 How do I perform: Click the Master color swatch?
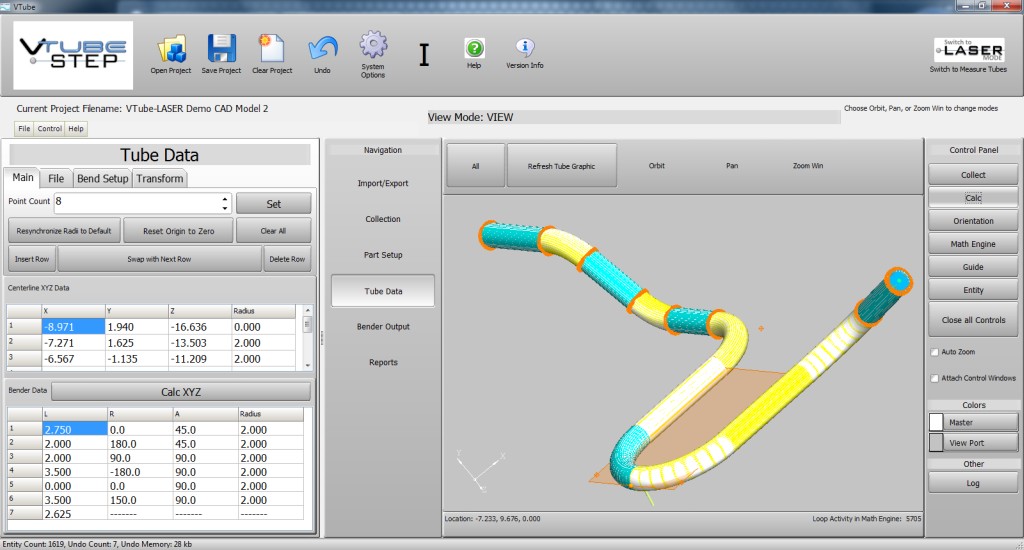pos(937,423)
